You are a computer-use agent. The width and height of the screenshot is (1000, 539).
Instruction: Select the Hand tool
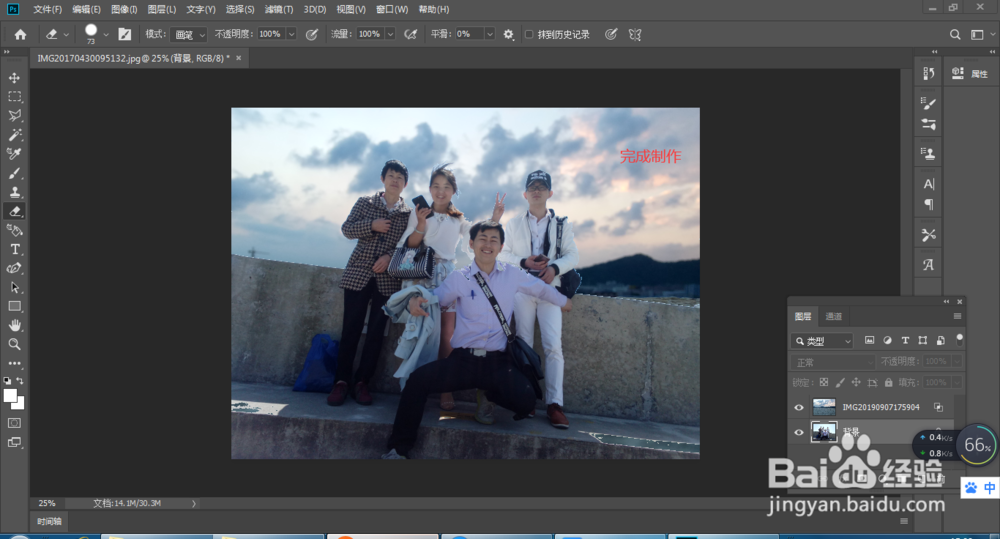[14, 325]
